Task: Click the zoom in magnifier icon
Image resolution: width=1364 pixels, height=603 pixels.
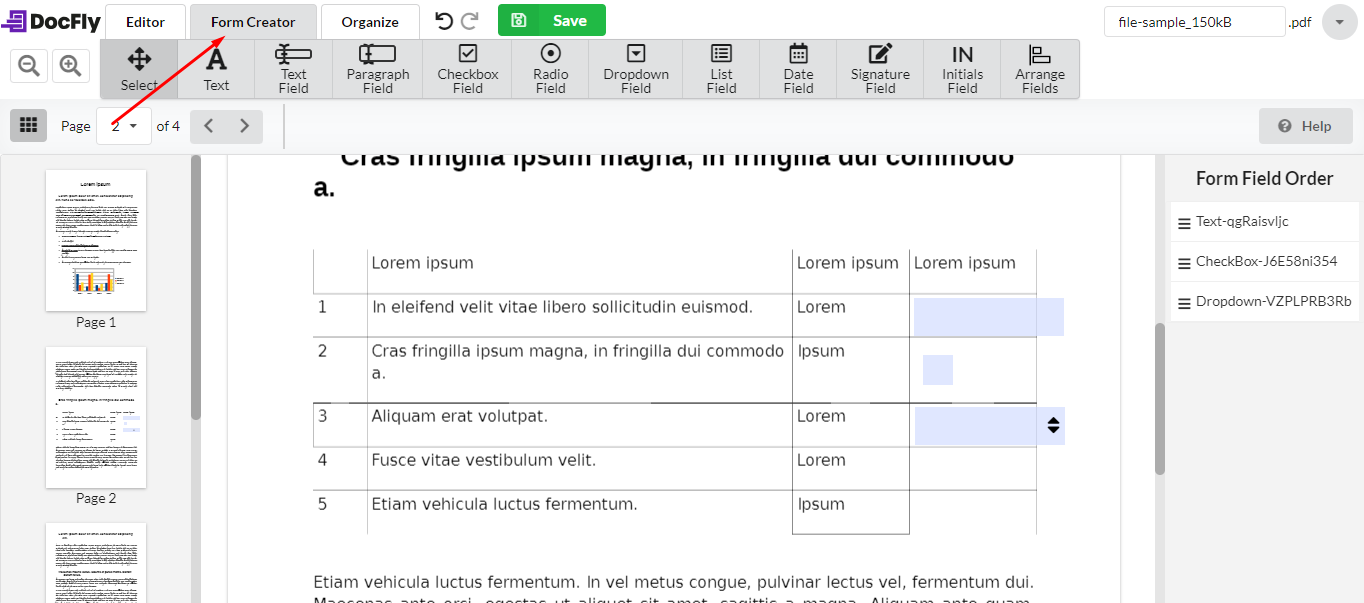Action: (70, 65)
